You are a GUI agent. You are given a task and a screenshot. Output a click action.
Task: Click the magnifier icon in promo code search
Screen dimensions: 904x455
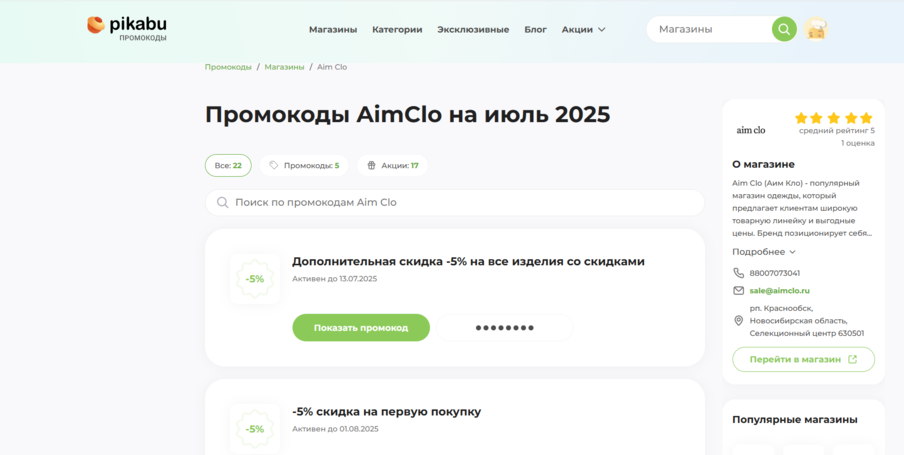(x=222, y=202)
